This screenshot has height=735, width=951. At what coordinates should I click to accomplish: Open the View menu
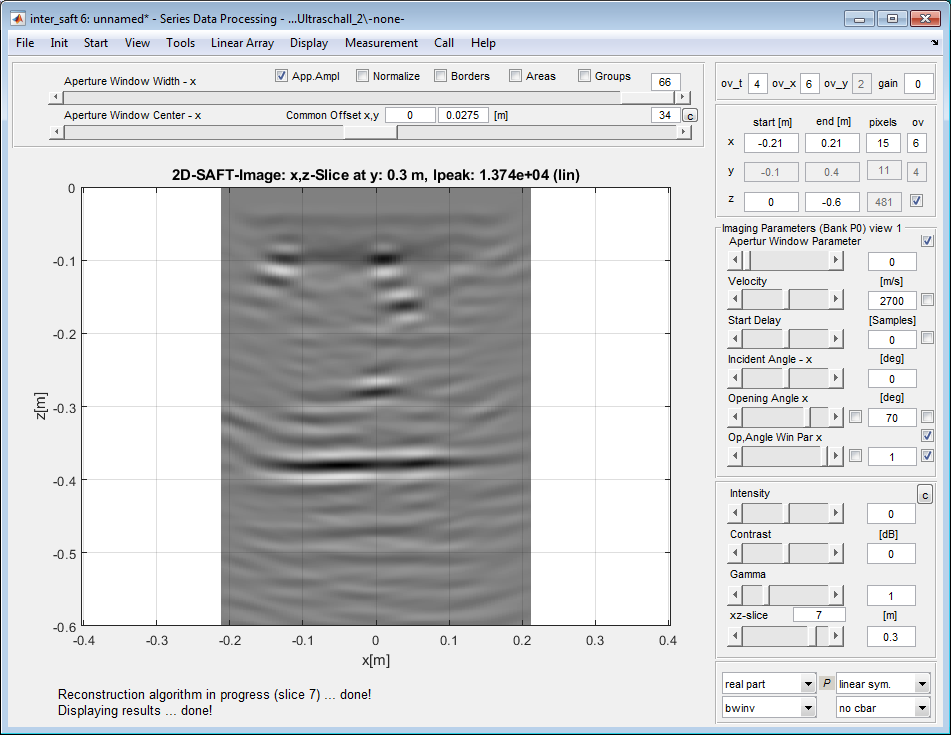(137, 43)
